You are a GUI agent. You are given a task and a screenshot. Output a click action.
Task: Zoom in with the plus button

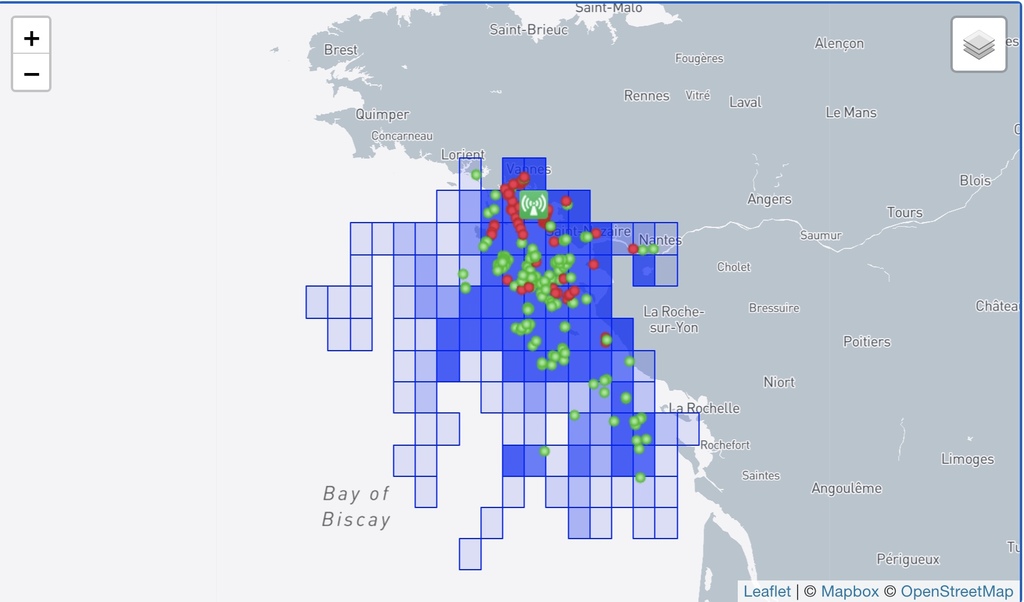pyautogui.click(x=31, y=38)
